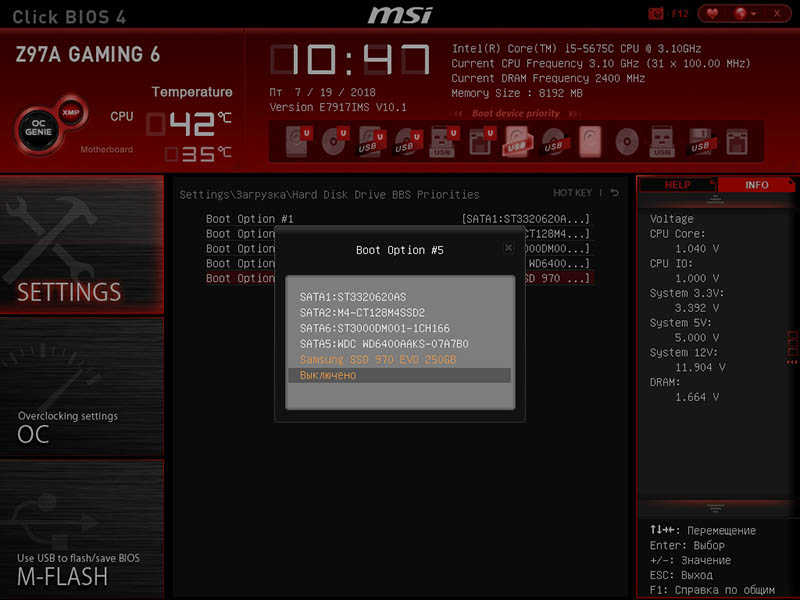Select UEFI network boot device icon
The width and height of the screenshot is (800, 600).
click(481, 141)
